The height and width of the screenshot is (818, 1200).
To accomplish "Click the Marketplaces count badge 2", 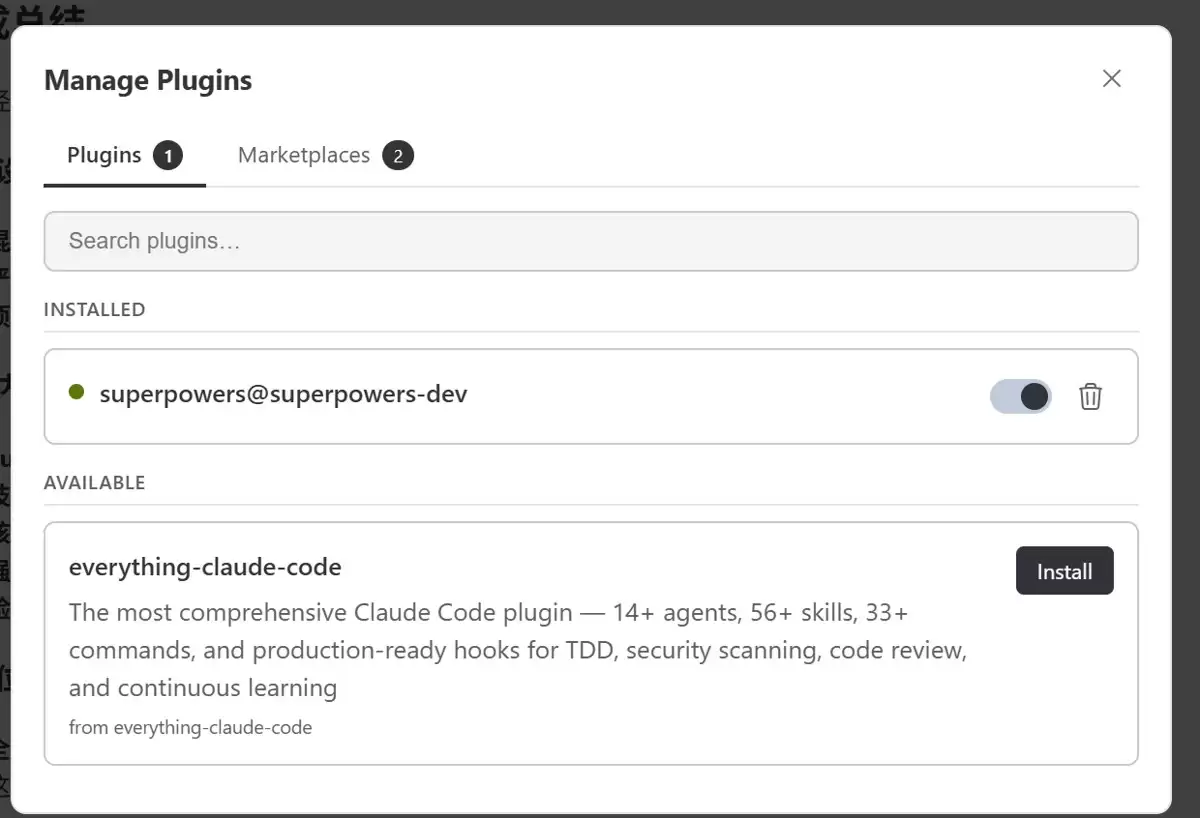I will [398, 156].
